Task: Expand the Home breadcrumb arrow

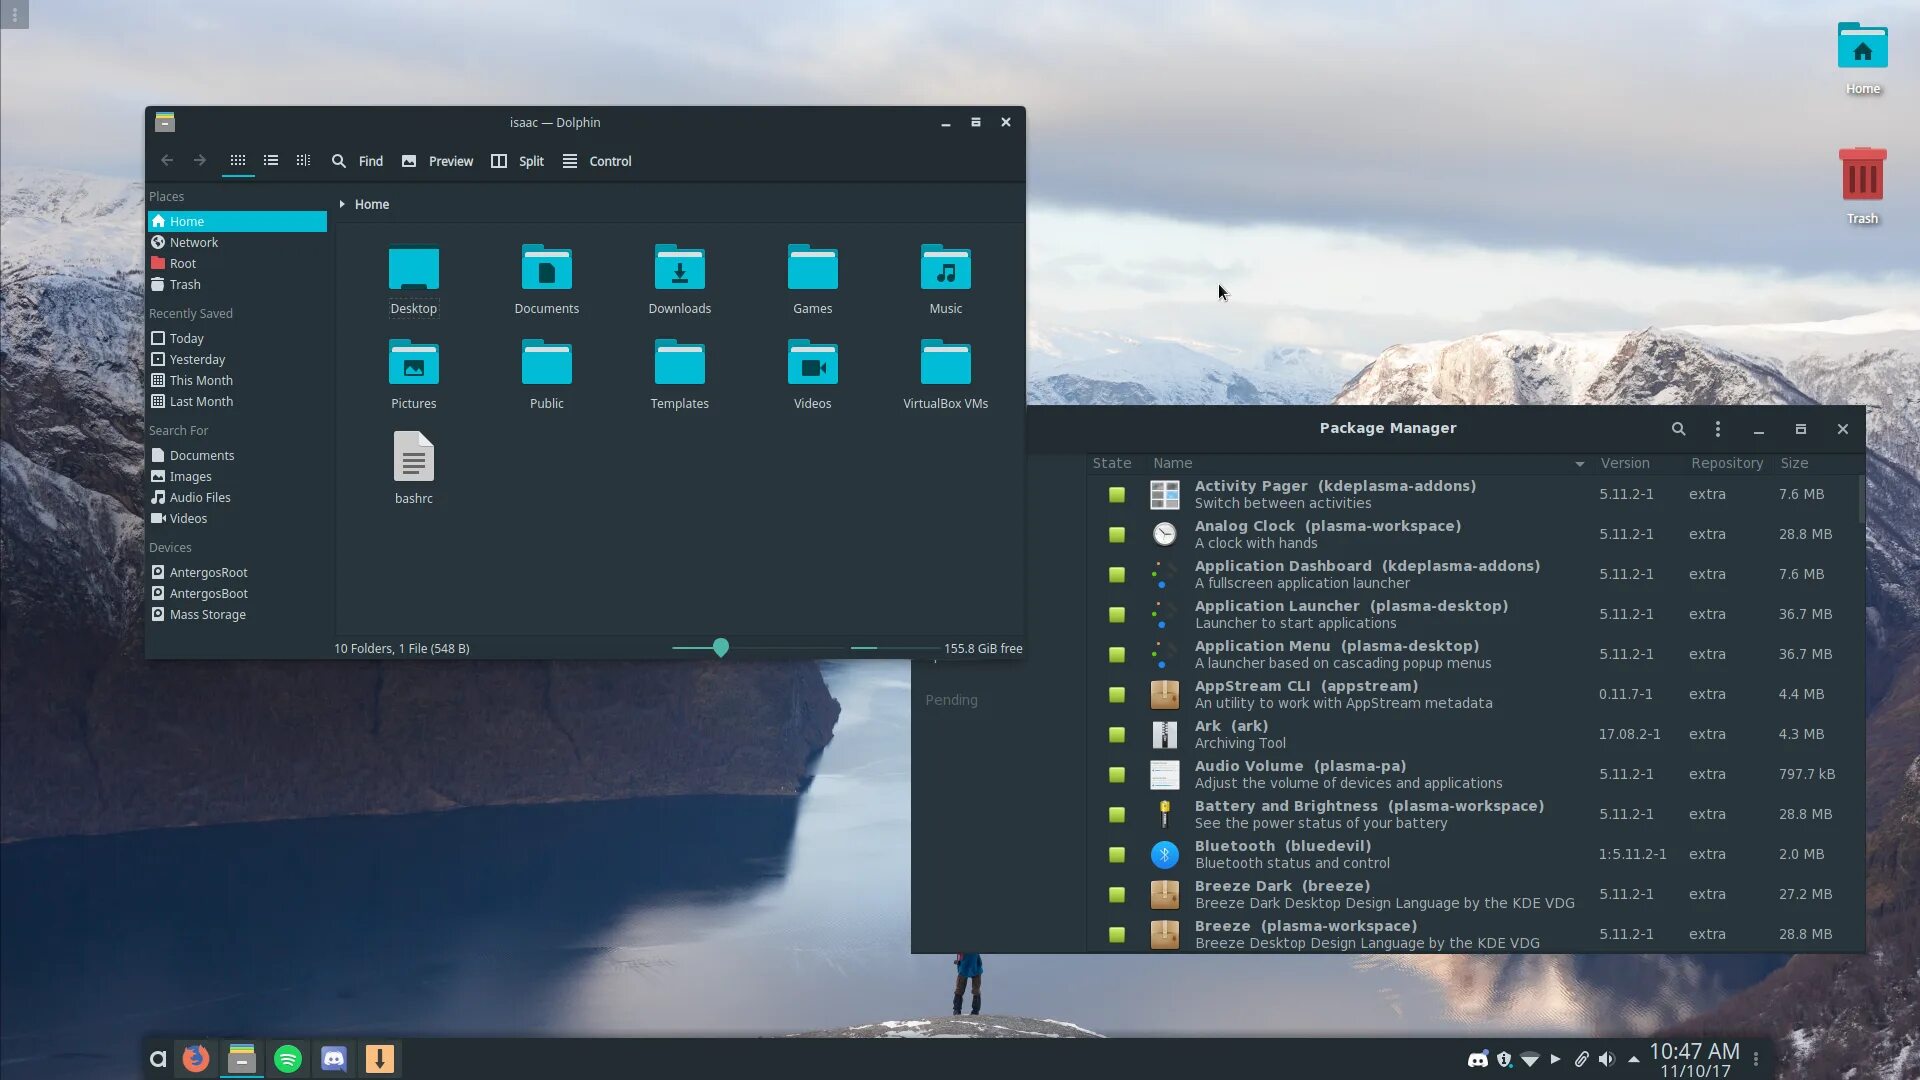Action: point(342,204)
